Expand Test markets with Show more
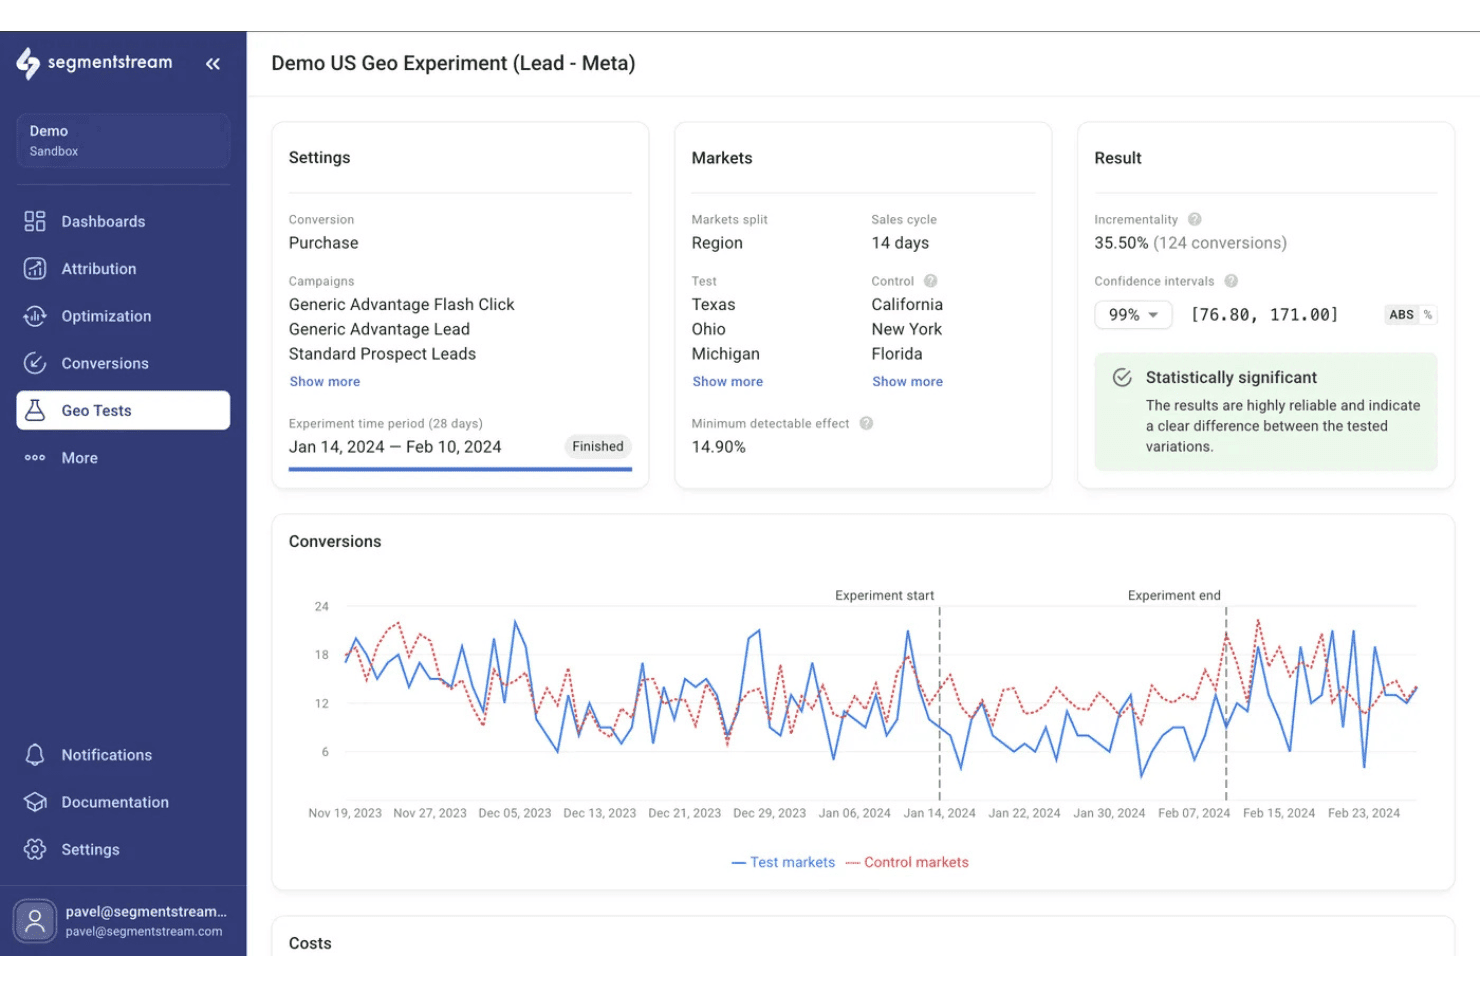This screenshot has width=1480, height=987. pos(727,382)
